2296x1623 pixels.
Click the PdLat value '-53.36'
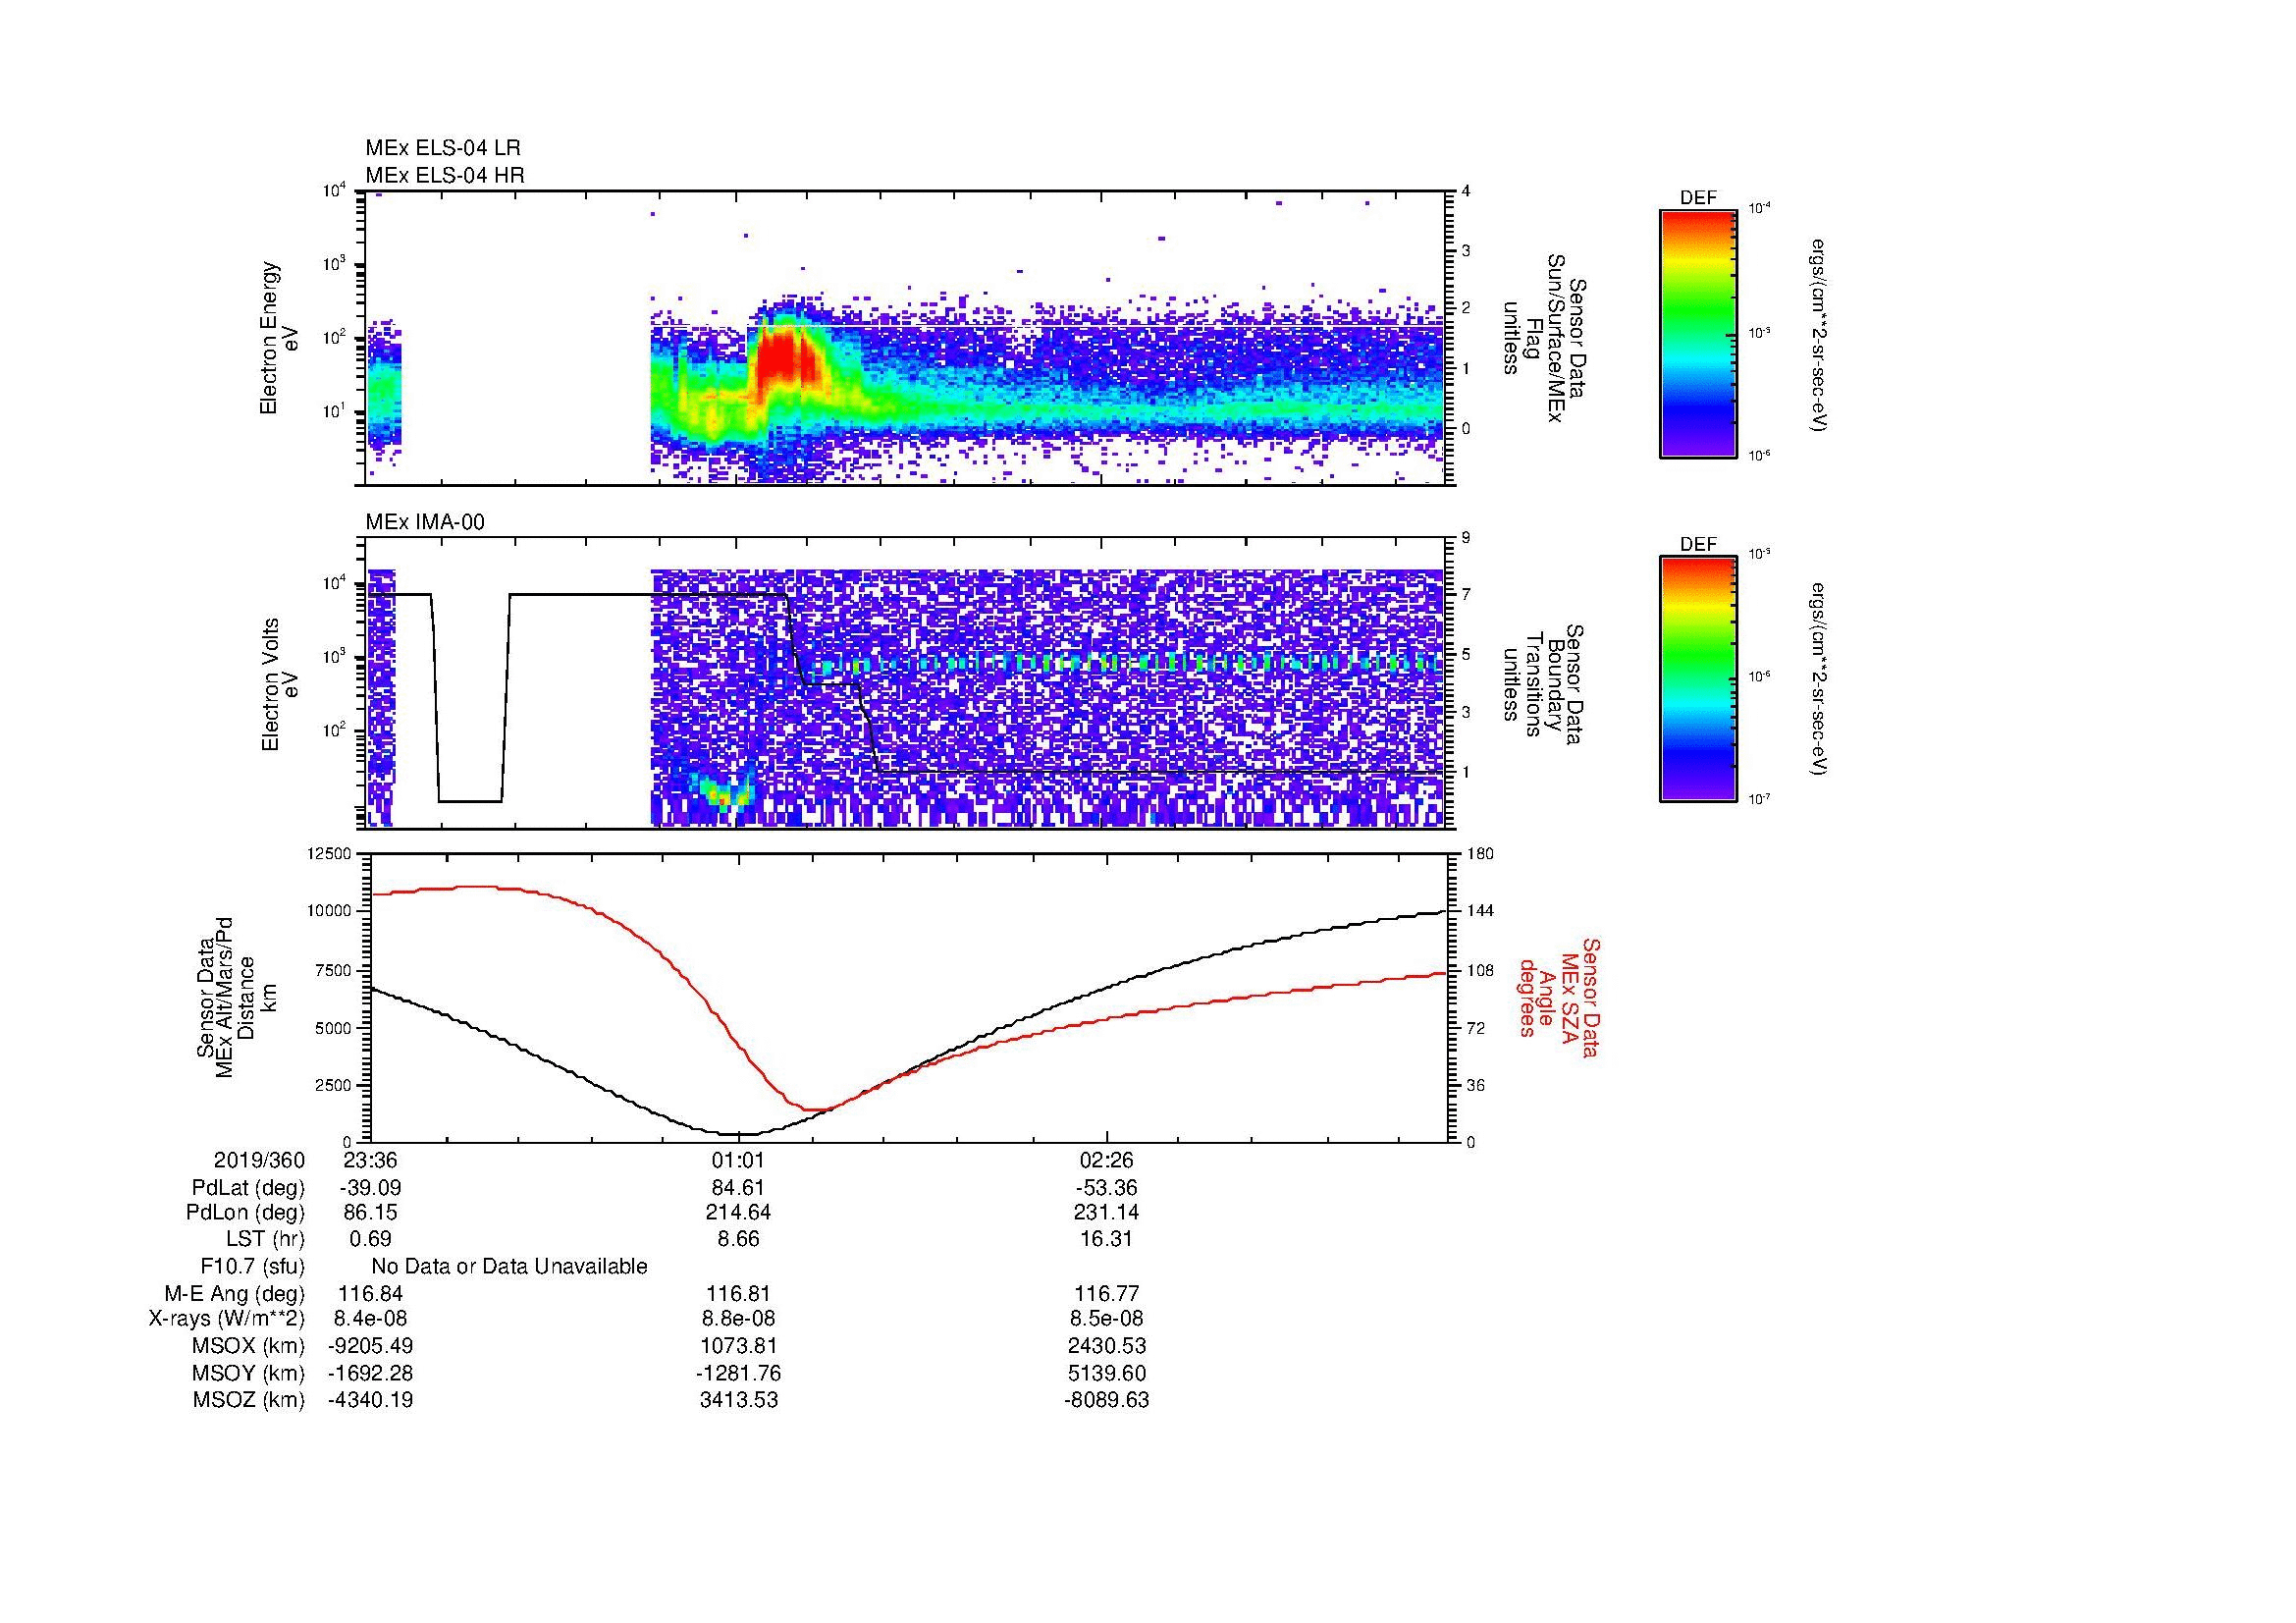click(1106, 1188)
